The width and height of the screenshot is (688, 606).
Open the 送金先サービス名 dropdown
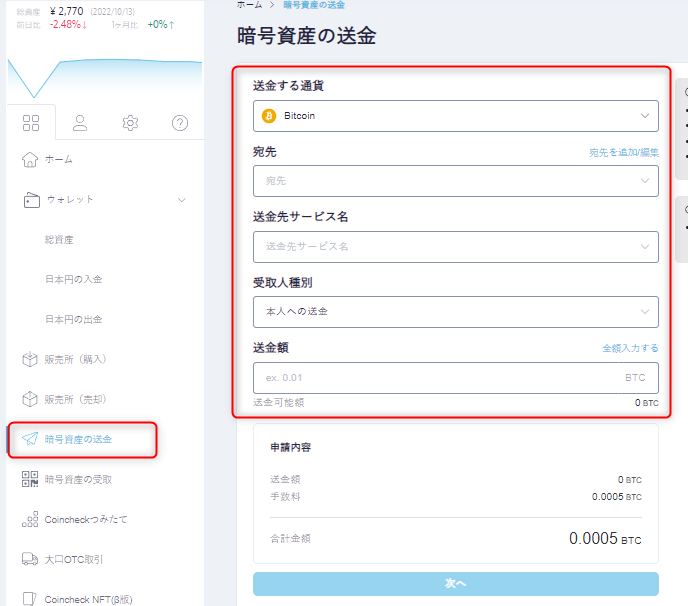tap(456, 246)
